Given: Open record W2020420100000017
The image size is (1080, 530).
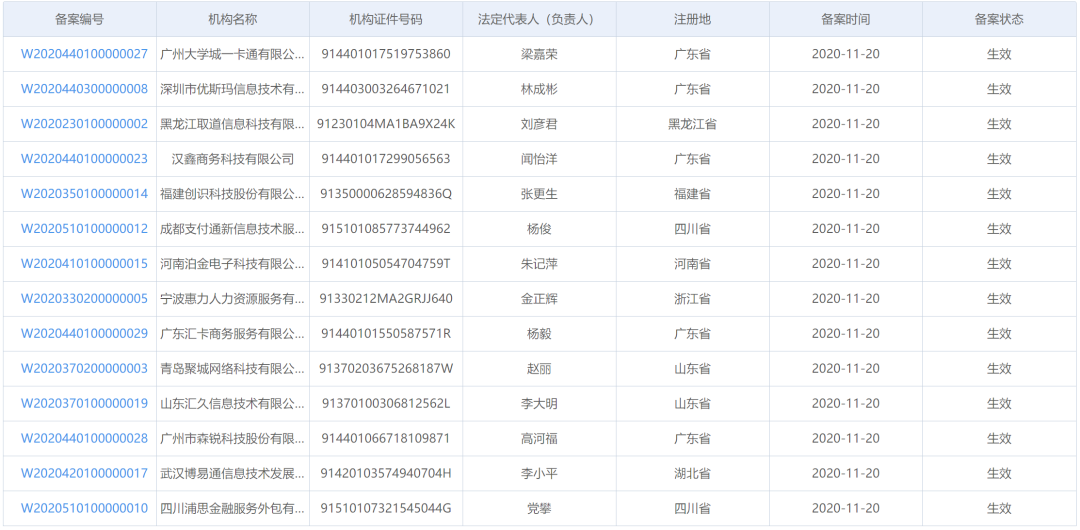Looking at the screenshot, I should 84,473.
